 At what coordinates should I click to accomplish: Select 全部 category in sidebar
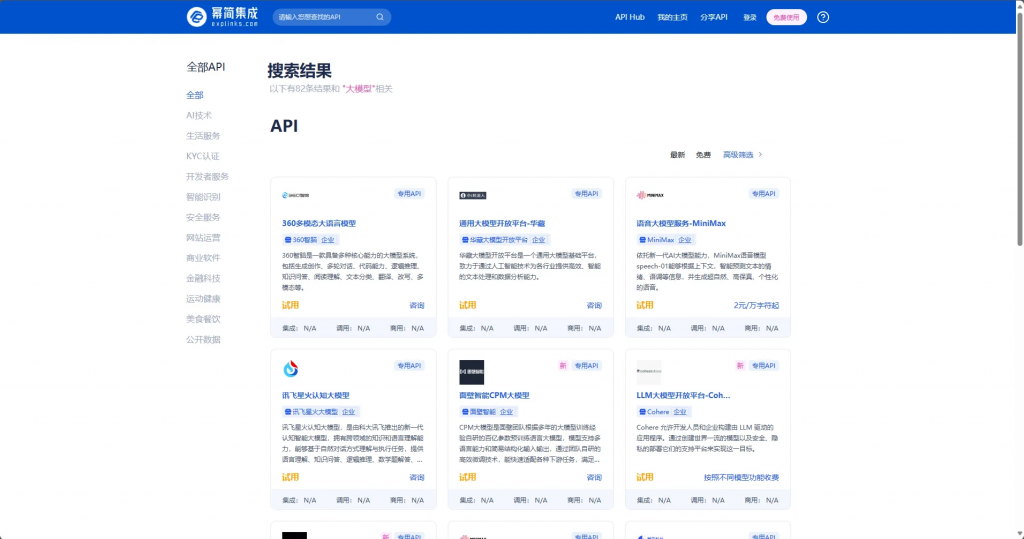[x=195, y=95]
